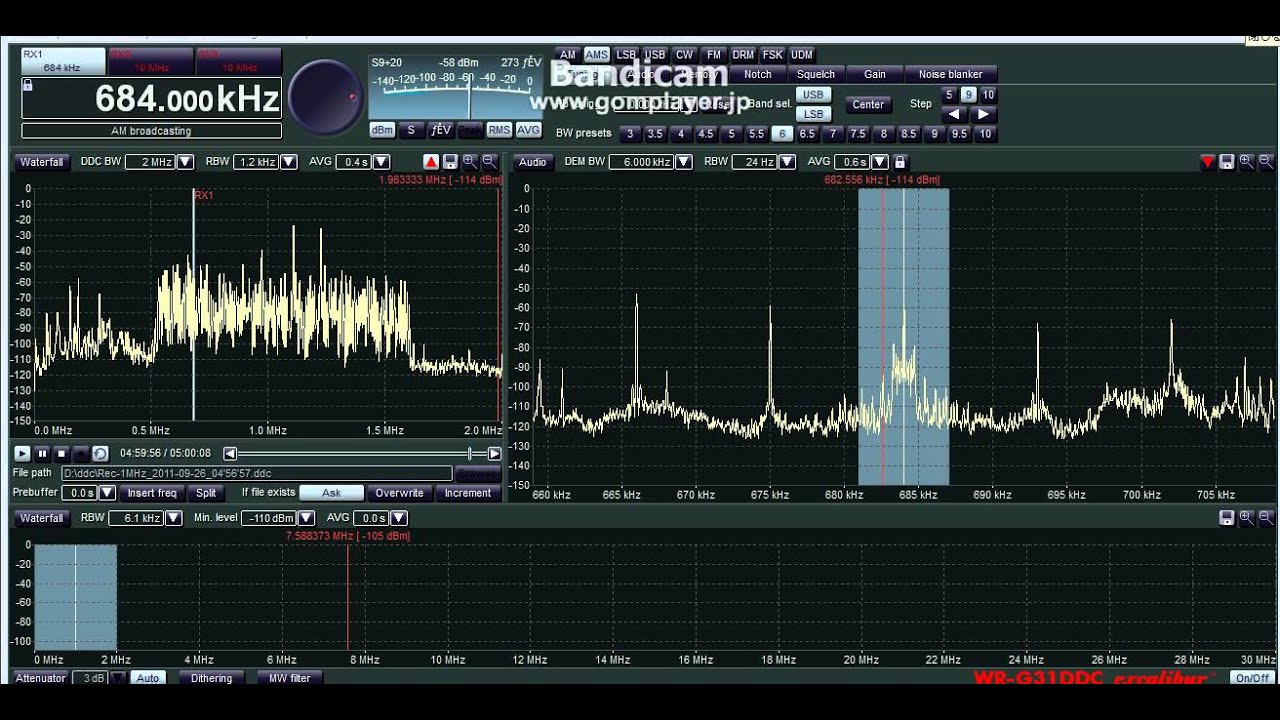
Task: Select the RX1 receiver tab
Action: (62, 61)
